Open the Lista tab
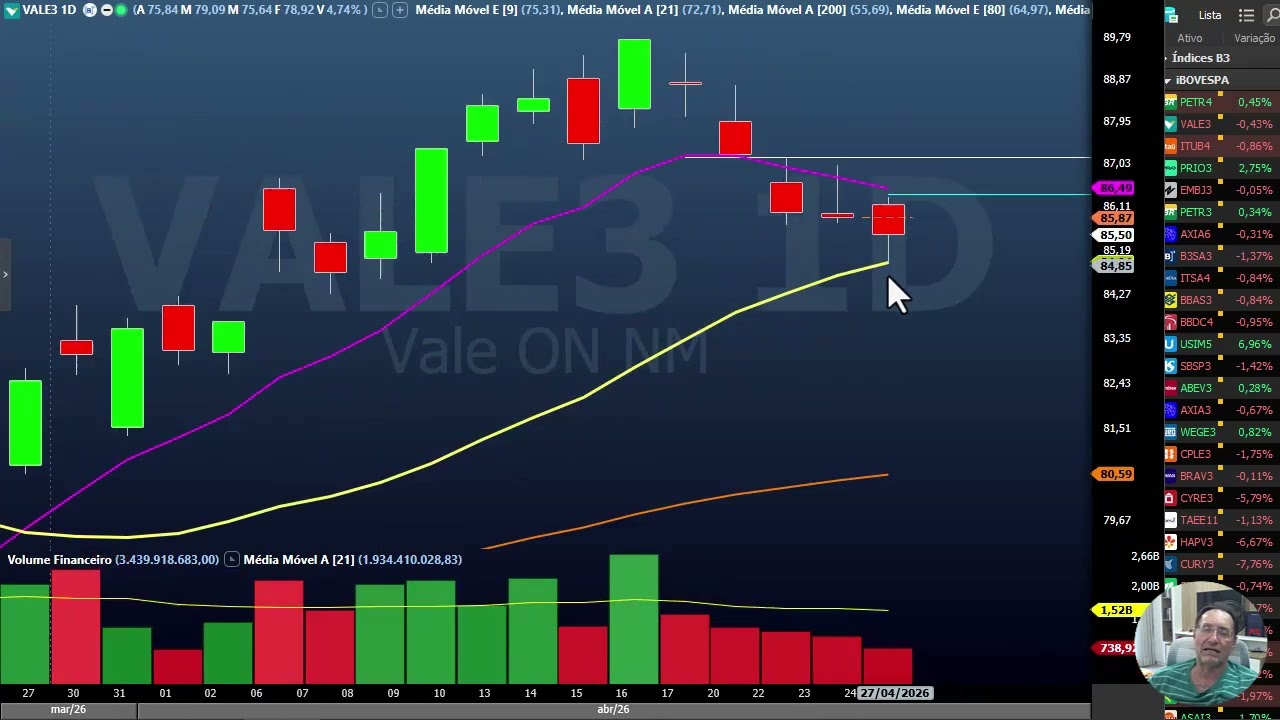This screenshot has height=720, width=1280. pyautogui.click(x=1210, y=15)
